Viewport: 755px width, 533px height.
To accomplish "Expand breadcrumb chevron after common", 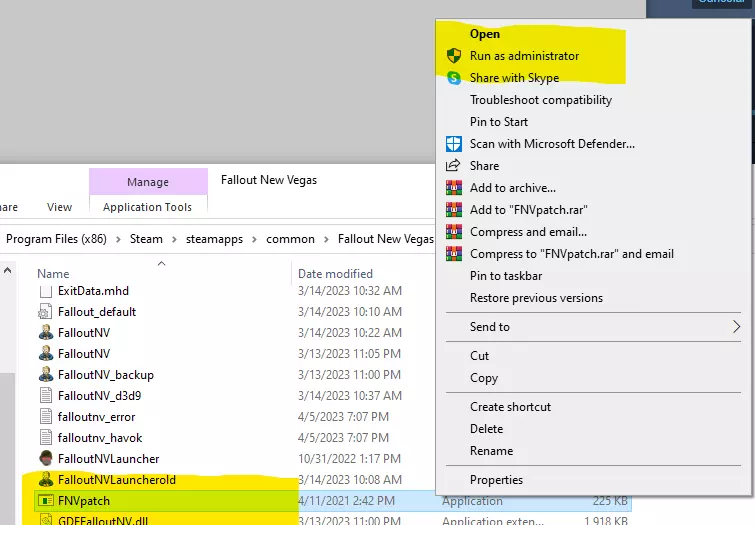I will (x=326, y=239).
